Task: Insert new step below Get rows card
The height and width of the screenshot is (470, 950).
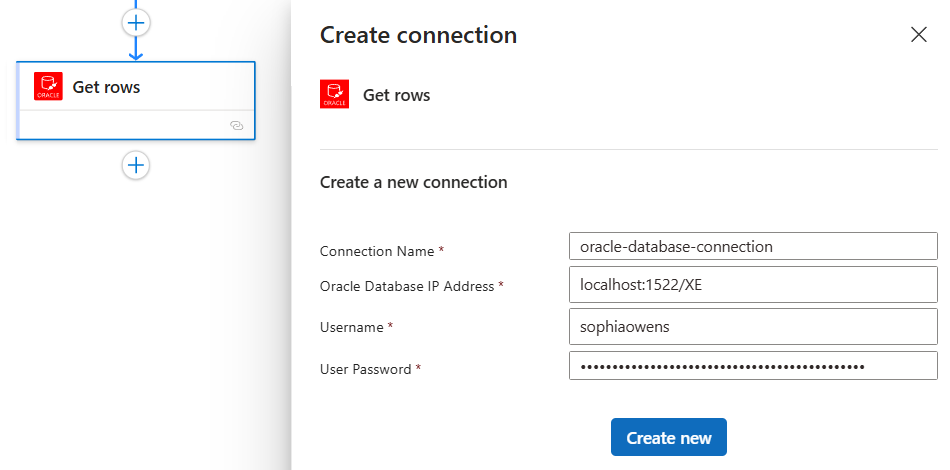Action: tap(136, 165)
